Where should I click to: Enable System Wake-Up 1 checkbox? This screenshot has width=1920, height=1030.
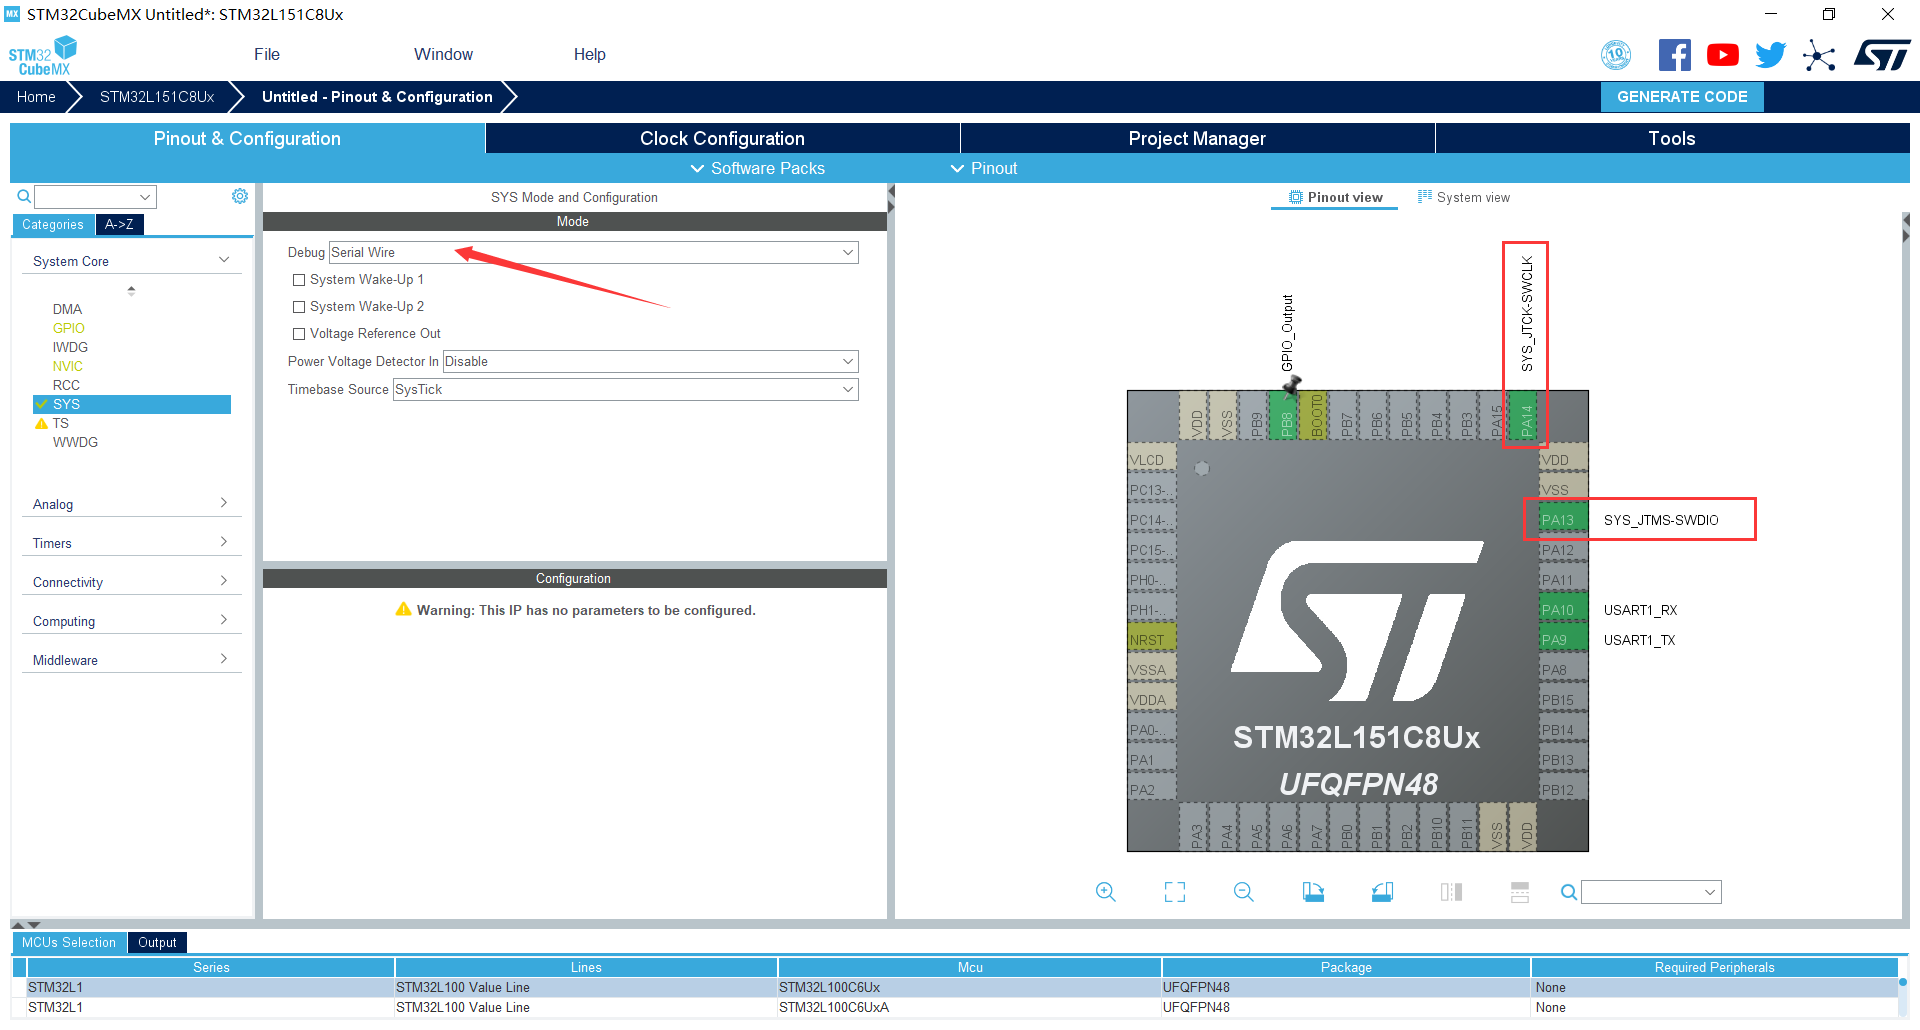pyautogui.click(x=299, y=280)
